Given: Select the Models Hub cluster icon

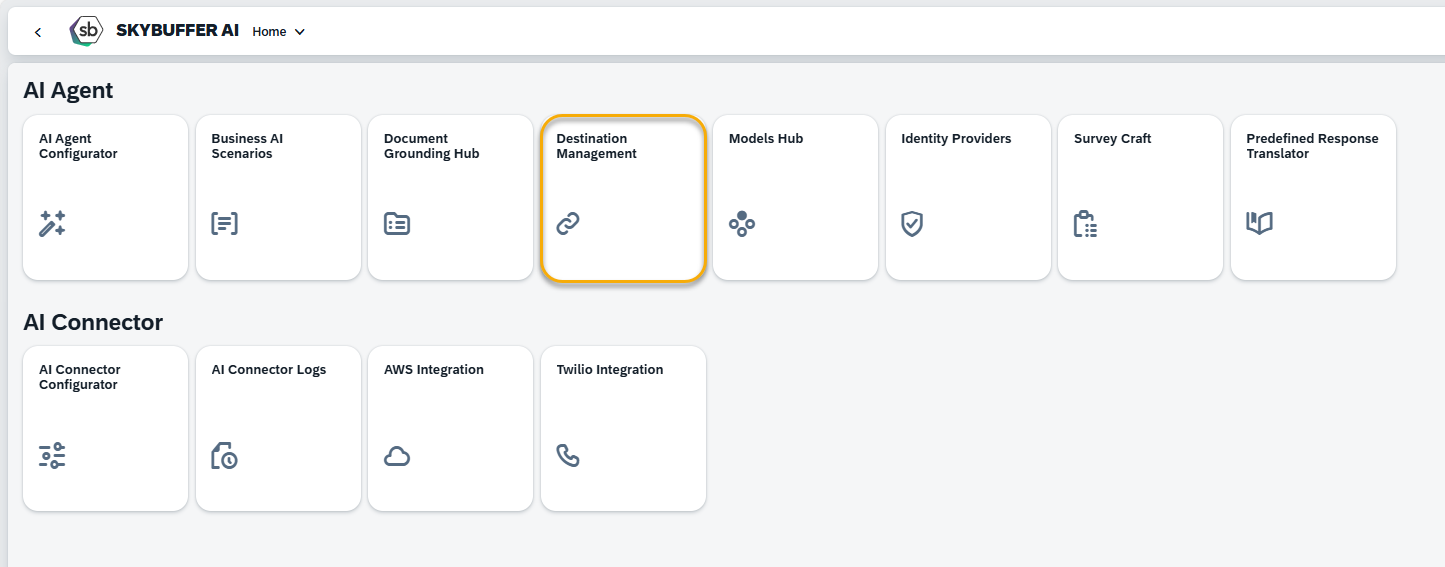Looking at the screenshot, I should [742, 224].
